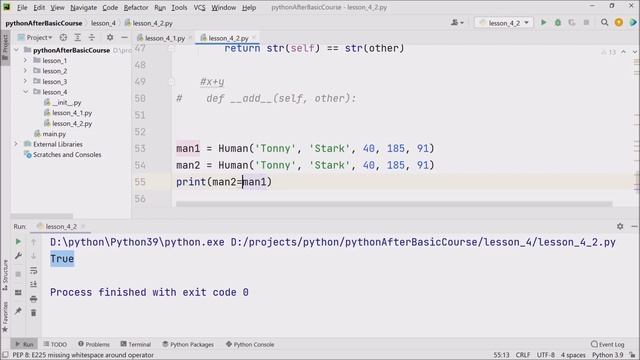Screen dimensions: 640x360
Task: Open Run panel settings gear
Action: (x=620, y=226)
